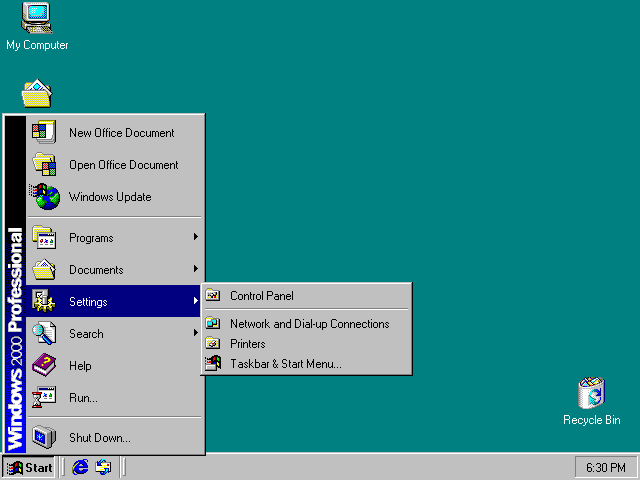Viewport: 640px width, 480px height.
Task: Click the Network and Dial-up Connections icon
Action: tap(213, 323)
